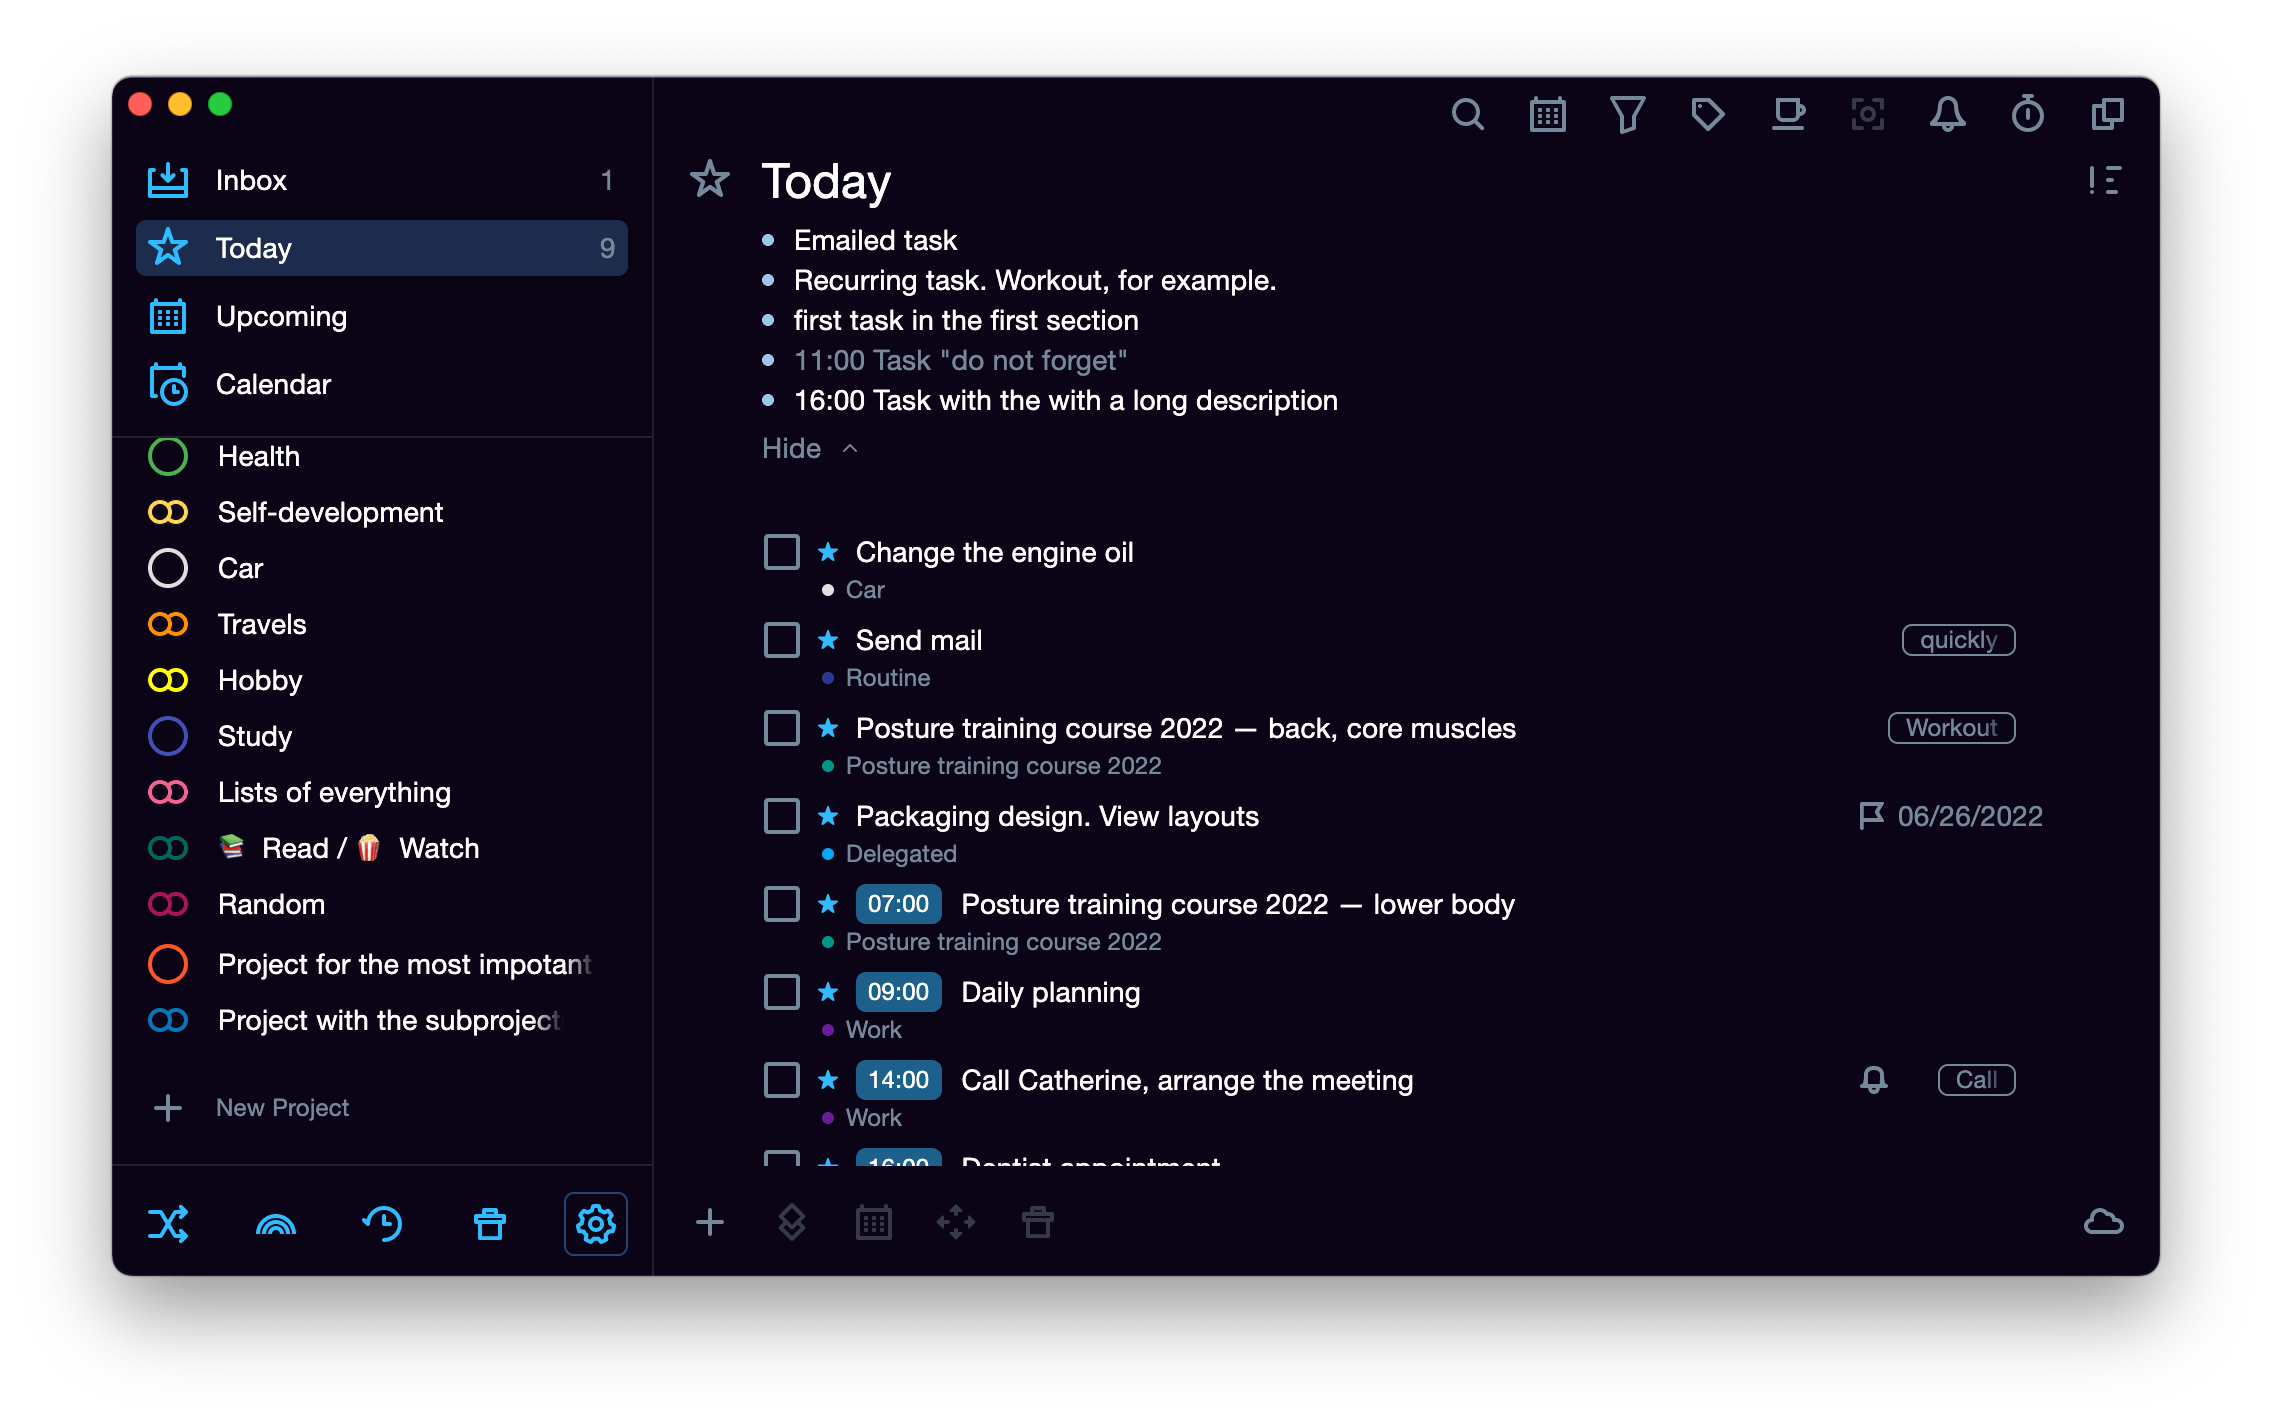Open the duplicate windows icon
Viewport: 2272px width, 1424px height.
click(2108, 115)
